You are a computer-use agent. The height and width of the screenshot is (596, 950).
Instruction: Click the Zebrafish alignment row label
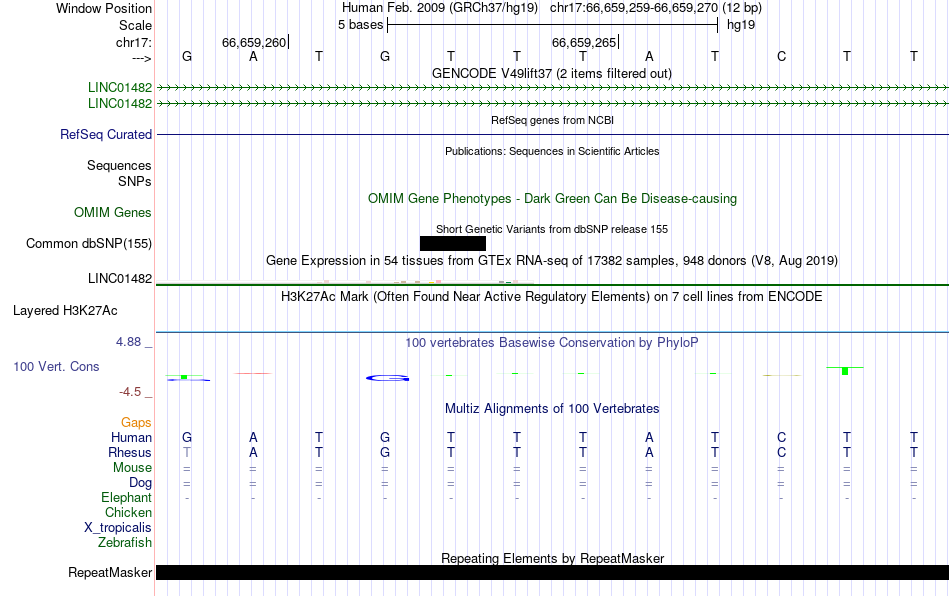[x=125, y=542]
